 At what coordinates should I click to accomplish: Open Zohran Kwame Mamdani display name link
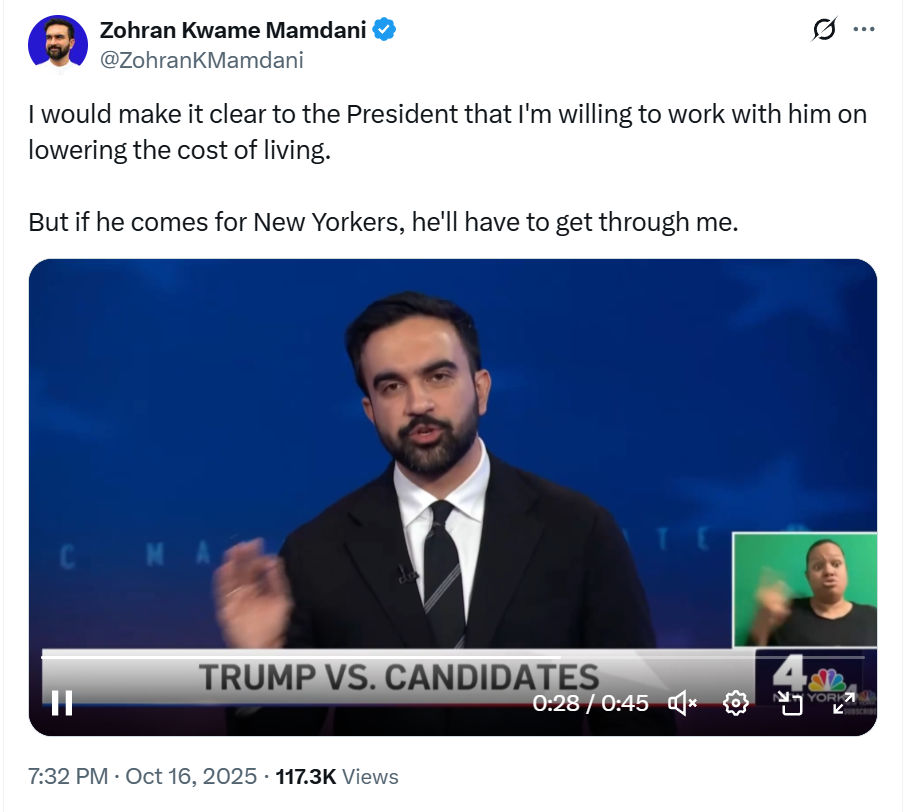(234, 31)
